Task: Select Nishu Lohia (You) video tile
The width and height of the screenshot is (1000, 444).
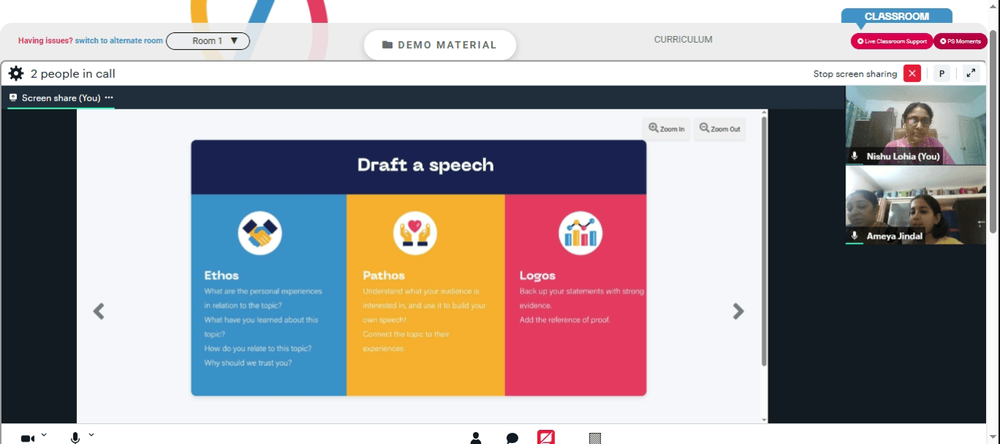Action: point(915,125)
